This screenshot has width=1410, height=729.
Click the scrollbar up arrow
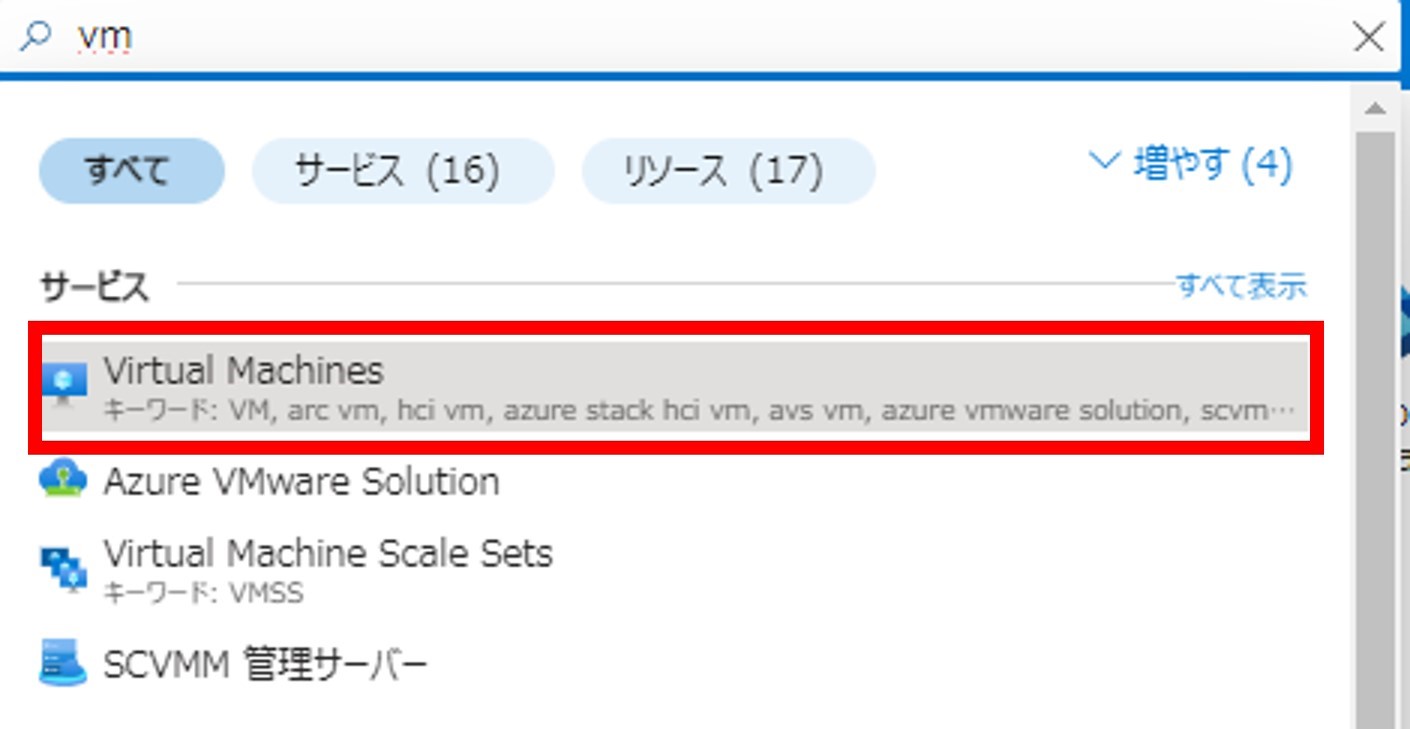click(1375, 108)
